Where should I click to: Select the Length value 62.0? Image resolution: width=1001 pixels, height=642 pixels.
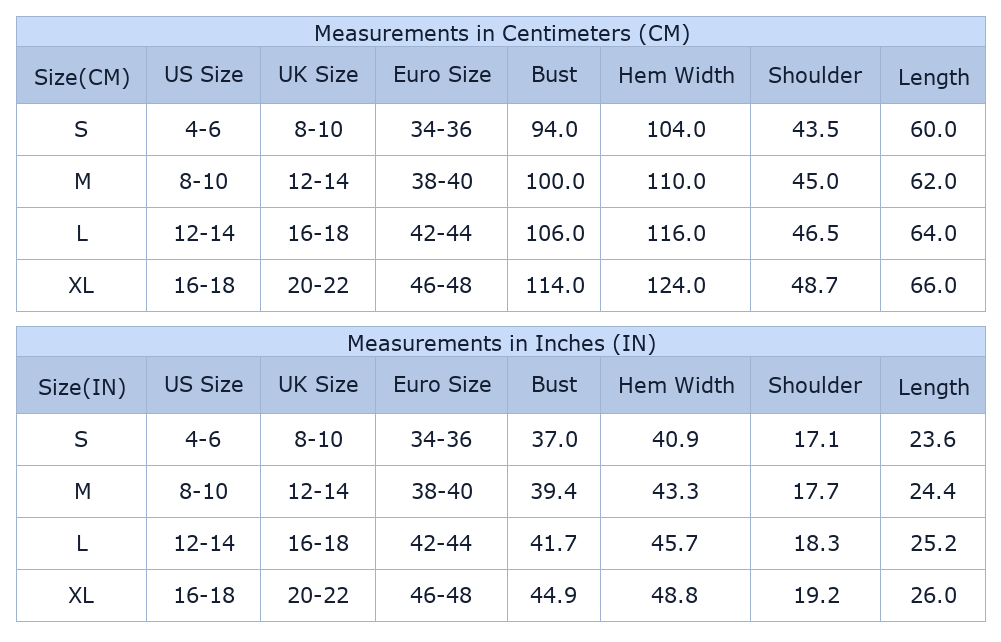(x=933, y=181)
